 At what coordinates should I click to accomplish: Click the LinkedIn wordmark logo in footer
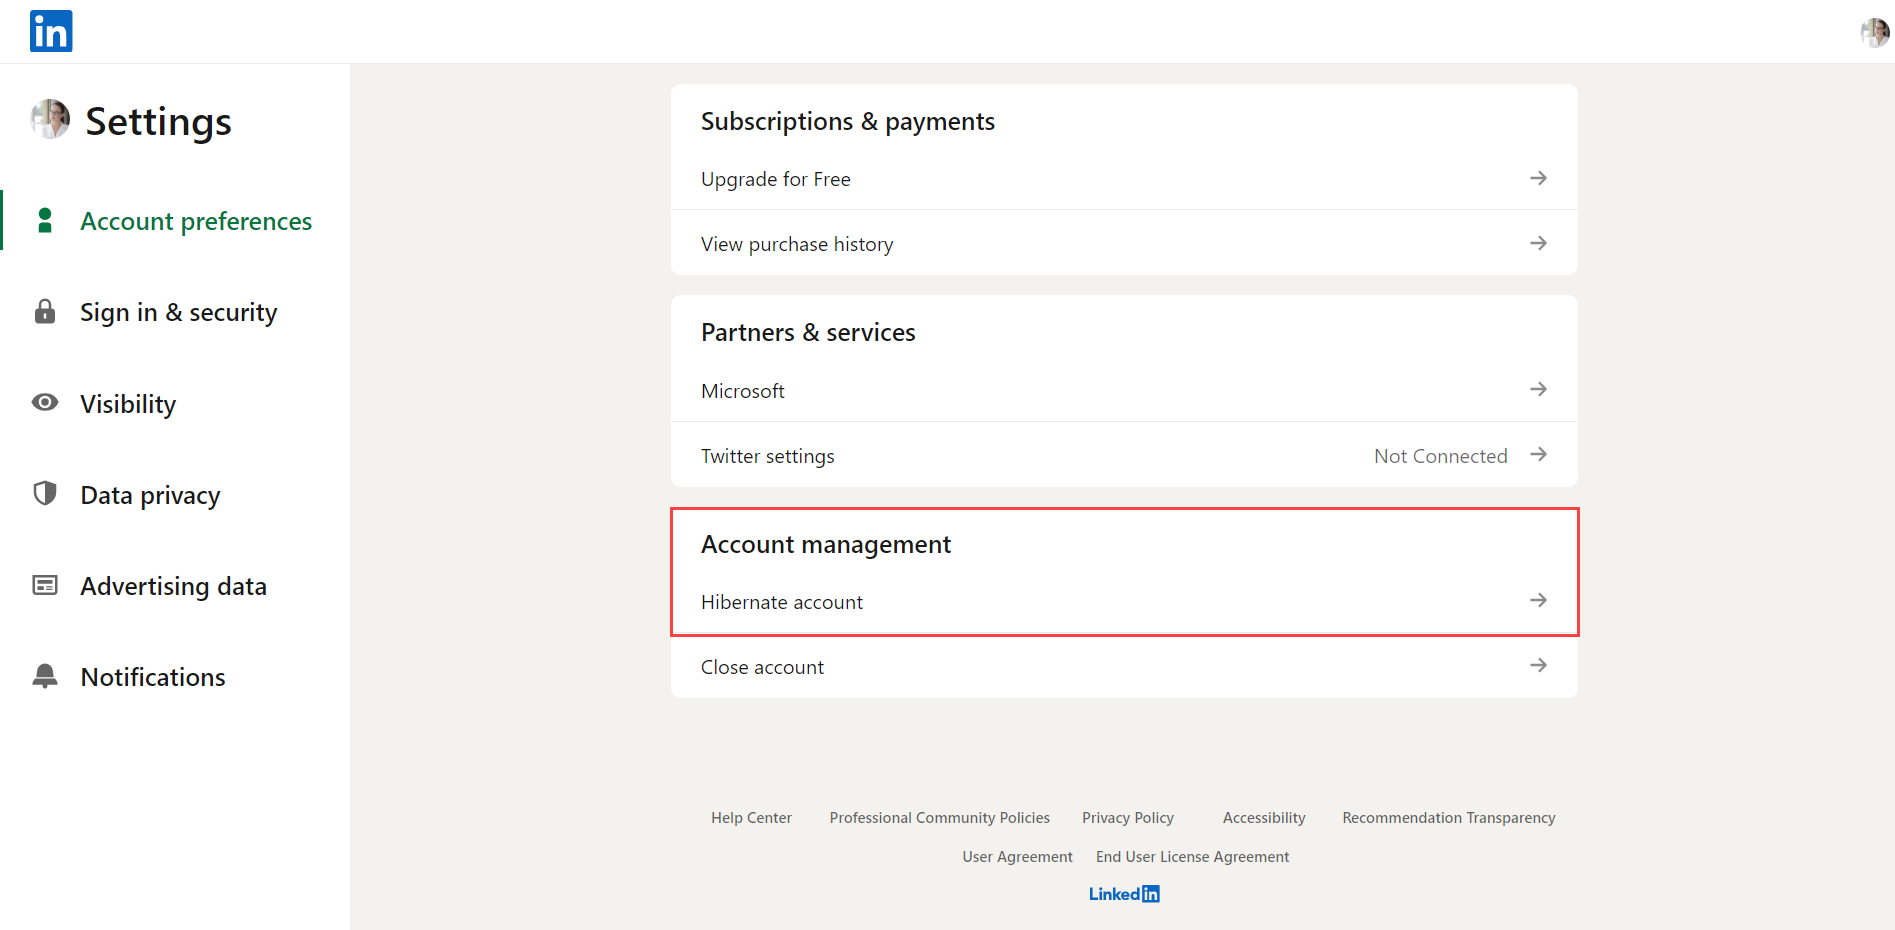(x=1123, y=893)
